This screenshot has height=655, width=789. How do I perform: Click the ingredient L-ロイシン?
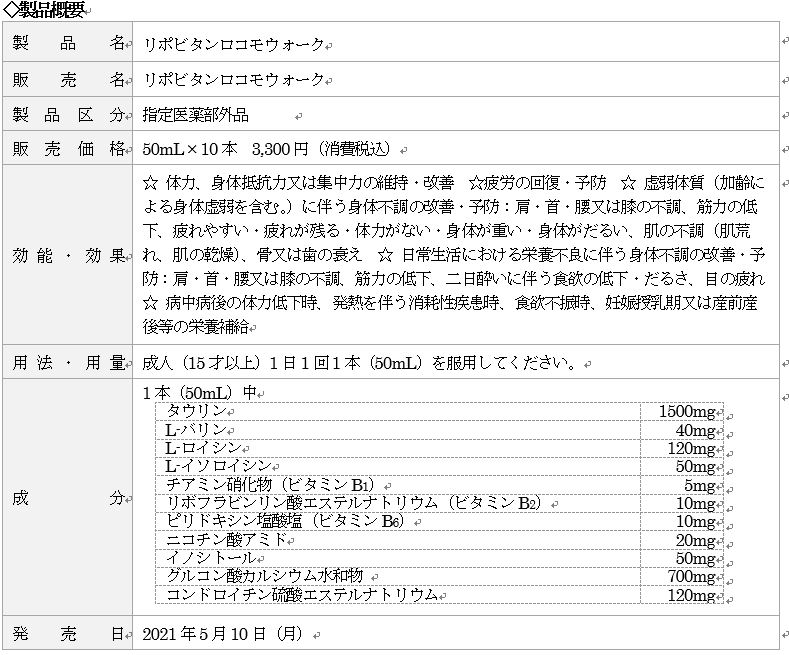[203, 448]
